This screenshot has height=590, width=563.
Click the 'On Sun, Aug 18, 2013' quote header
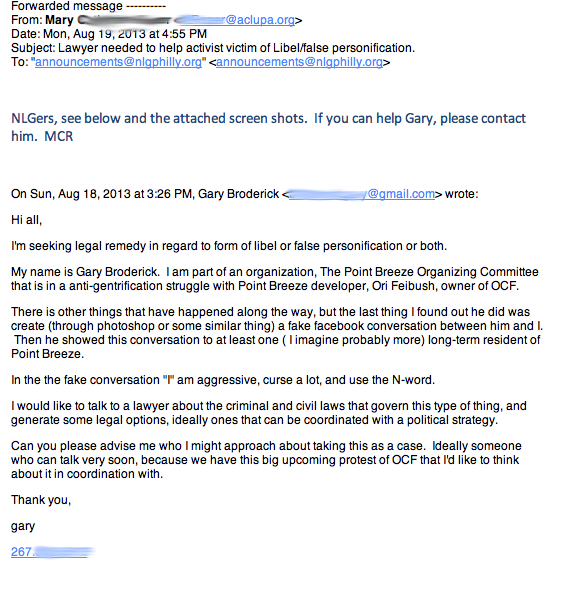244,194
